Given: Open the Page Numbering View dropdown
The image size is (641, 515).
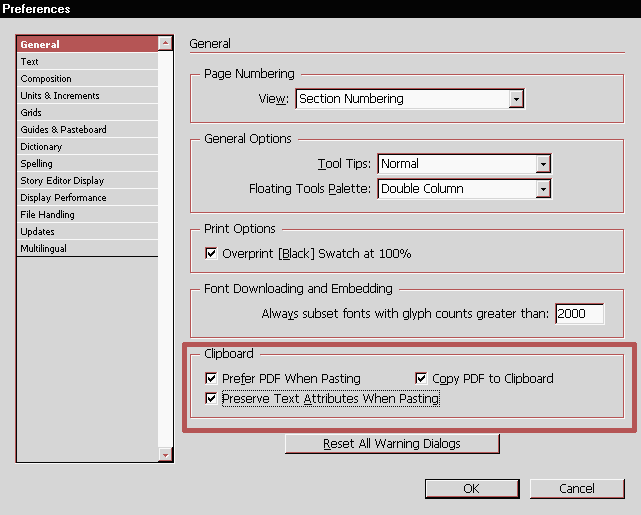Looking at the screenshot, I should pyautogui.click(x=410, y=99).
